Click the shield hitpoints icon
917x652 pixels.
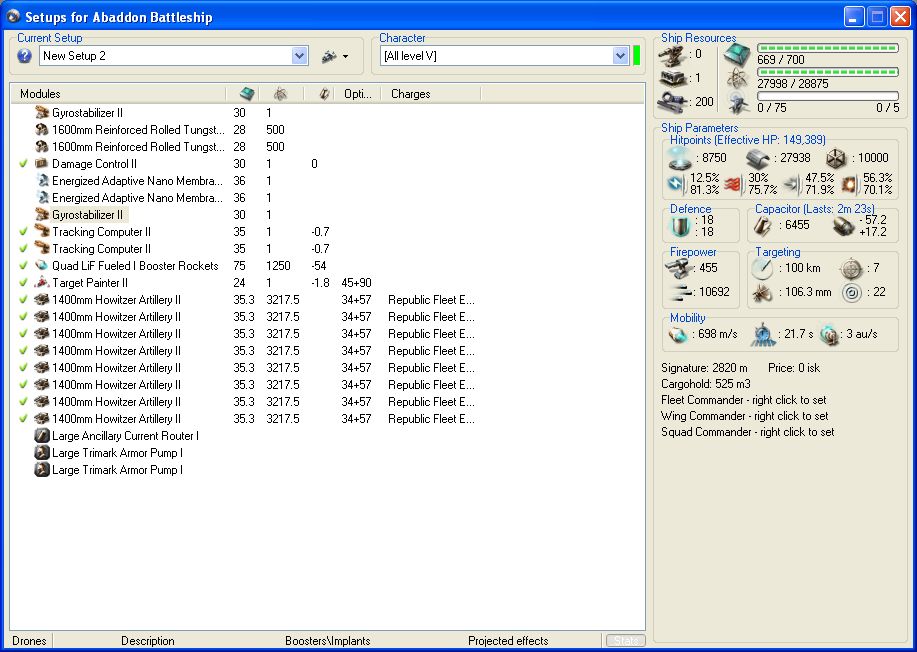[x=679, y=158]
